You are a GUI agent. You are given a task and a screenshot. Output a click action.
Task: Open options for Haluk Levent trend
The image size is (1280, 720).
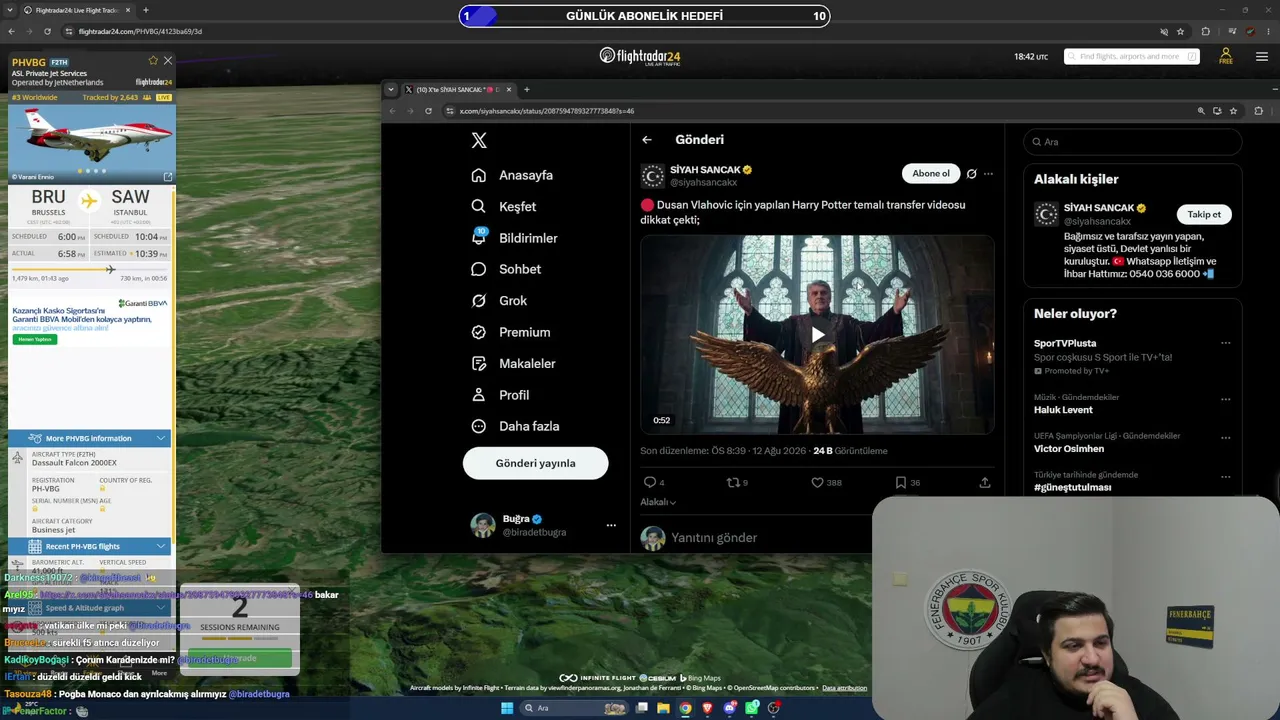[1225, 399]
